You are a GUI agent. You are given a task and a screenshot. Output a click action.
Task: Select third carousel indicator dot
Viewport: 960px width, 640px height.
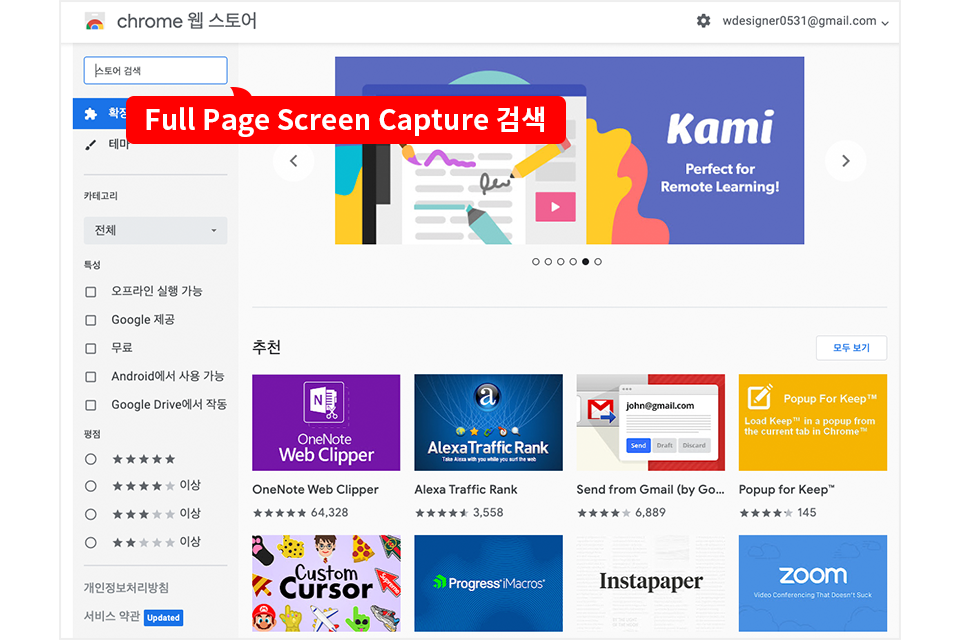tap(561, 262)
